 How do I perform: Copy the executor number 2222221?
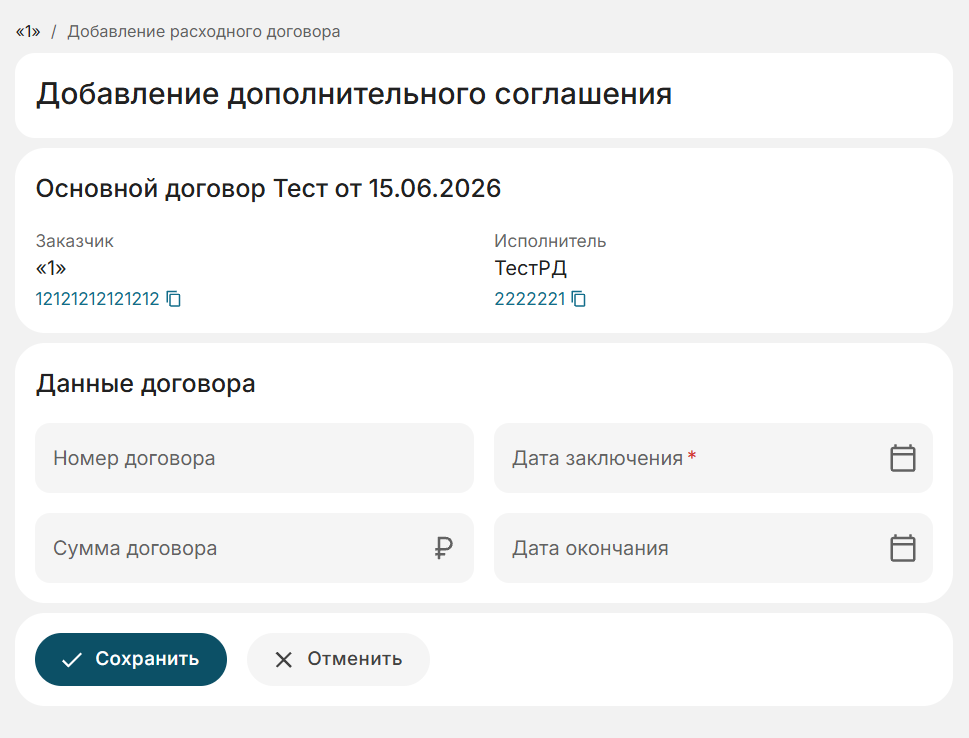pos(579,299)
